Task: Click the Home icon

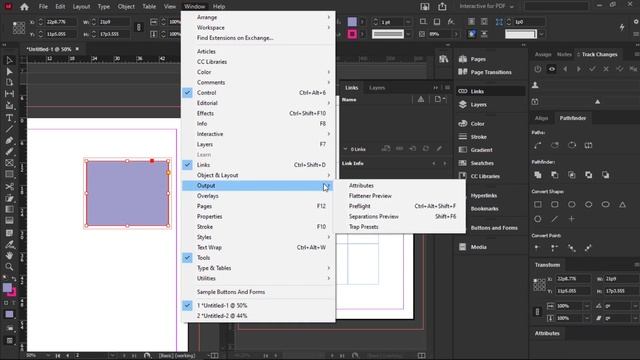Action: [24, 7]
